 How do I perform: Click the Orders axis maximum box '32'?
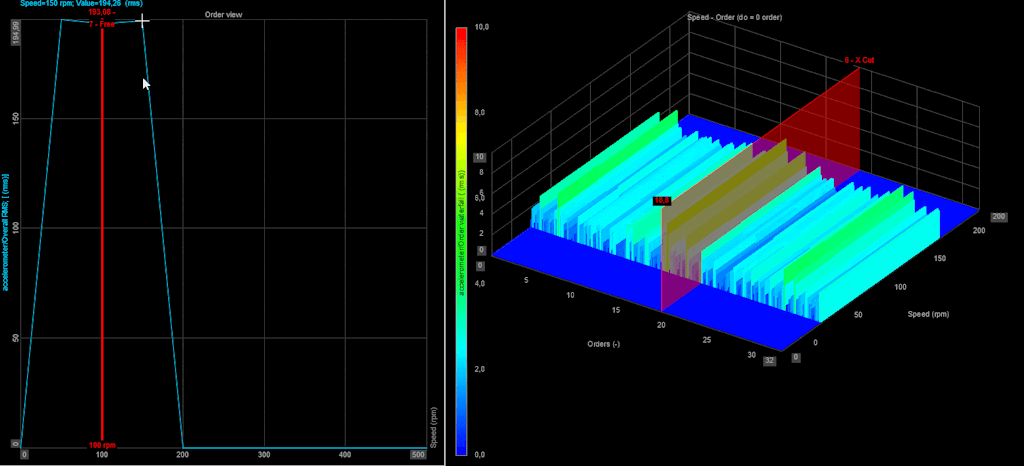pyautogui.click(x=771, y=361)
